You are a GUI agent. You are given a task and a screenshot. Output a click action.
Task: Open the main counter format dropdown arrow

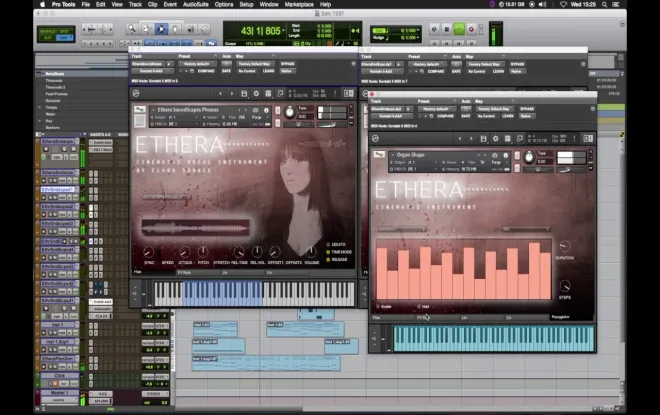[x=283, y=31]
